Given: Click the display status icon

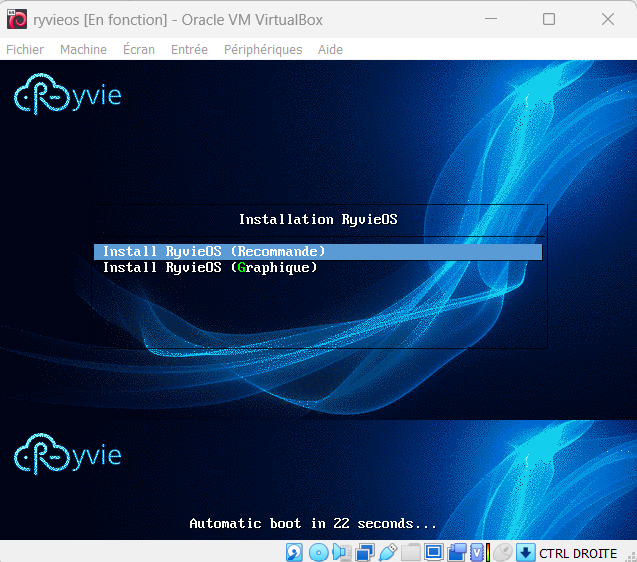Looking at the screenshot, I should tap(433, 553).
